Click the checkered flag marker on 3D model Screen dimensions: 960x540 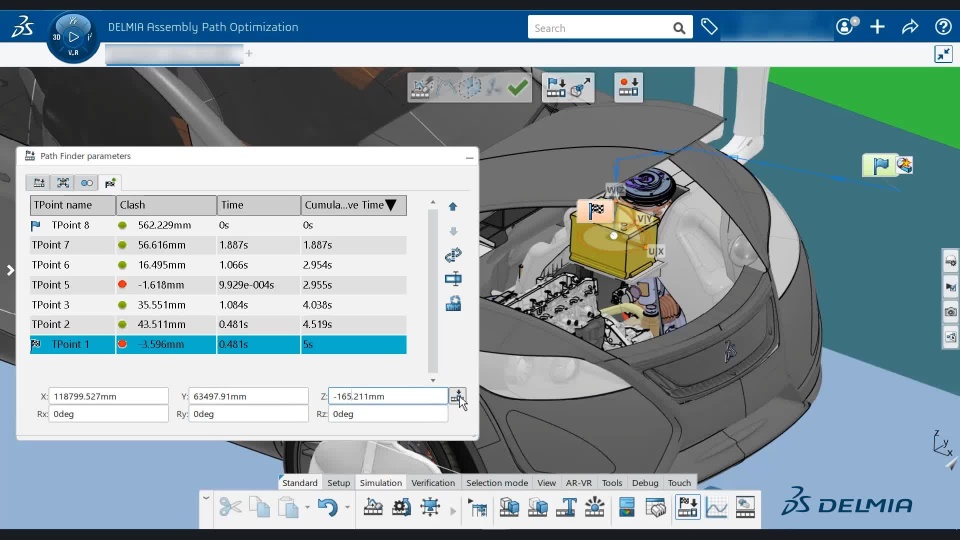(596, 211)
